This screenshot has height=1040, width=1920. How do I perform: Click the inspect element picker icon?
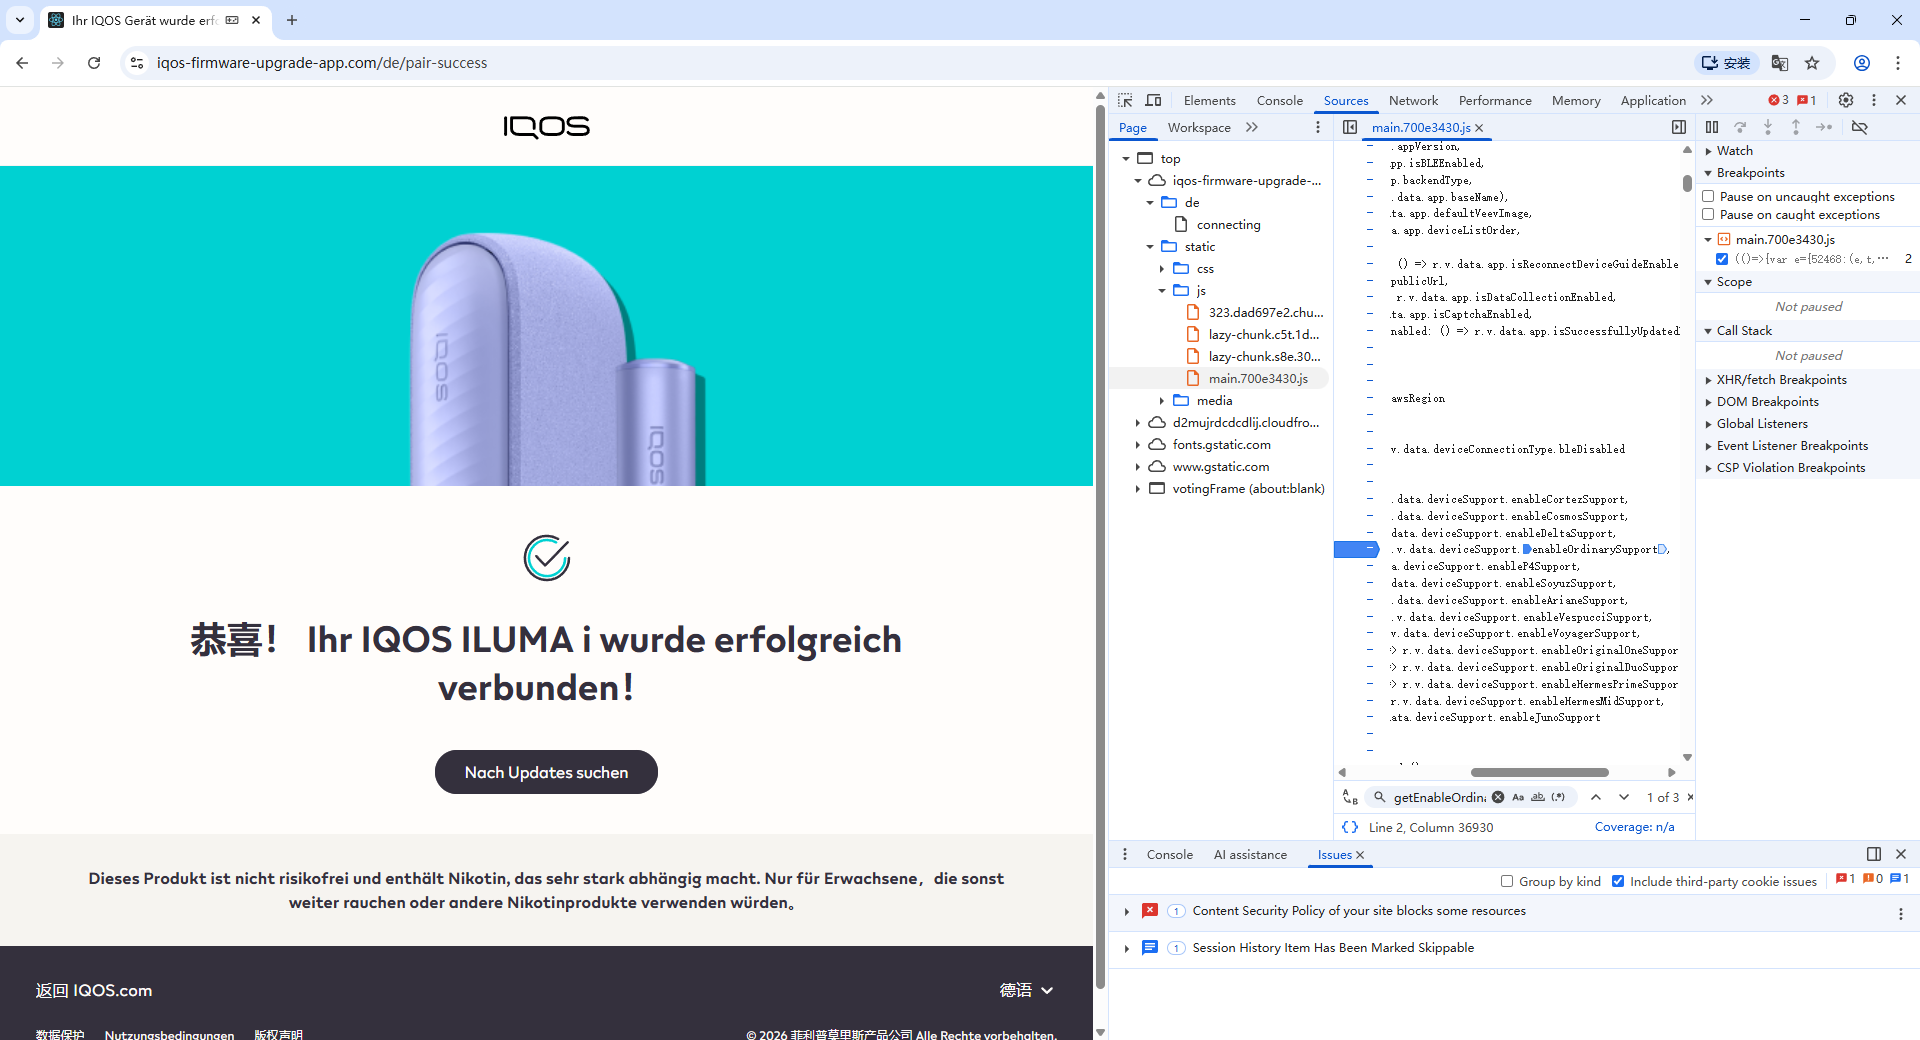coord(1125,100)
